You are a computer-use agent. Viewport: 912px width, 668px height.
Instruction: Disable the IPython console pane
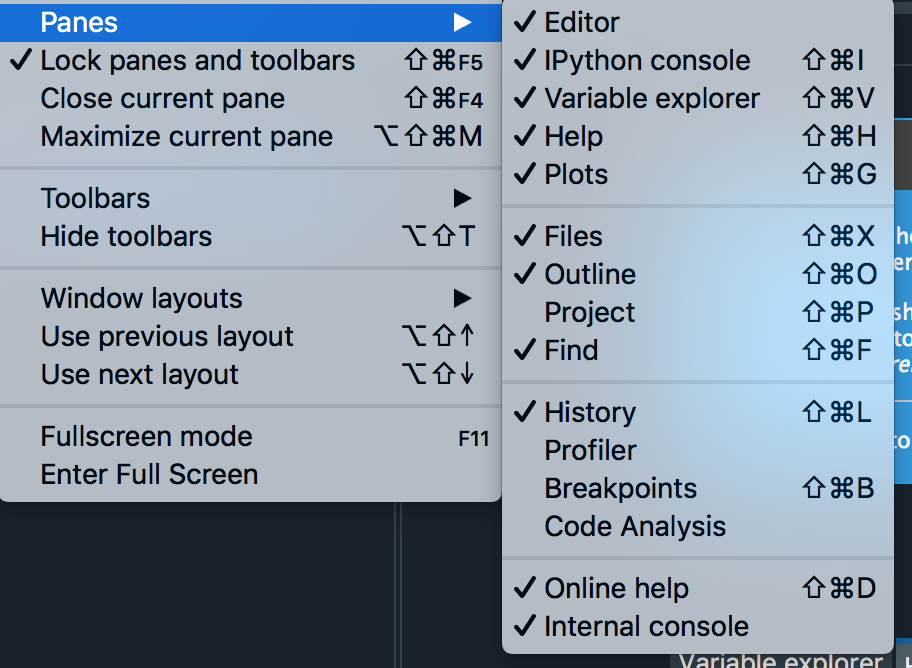tap(647, 60)
